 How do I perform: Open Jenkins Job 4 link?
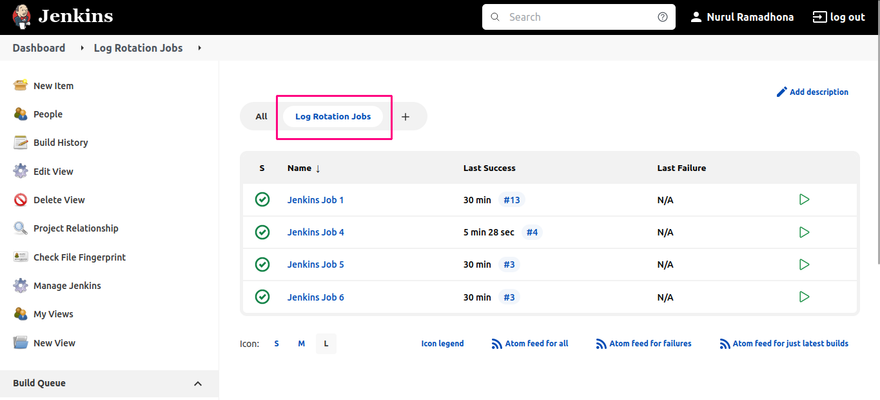point(315,232)
